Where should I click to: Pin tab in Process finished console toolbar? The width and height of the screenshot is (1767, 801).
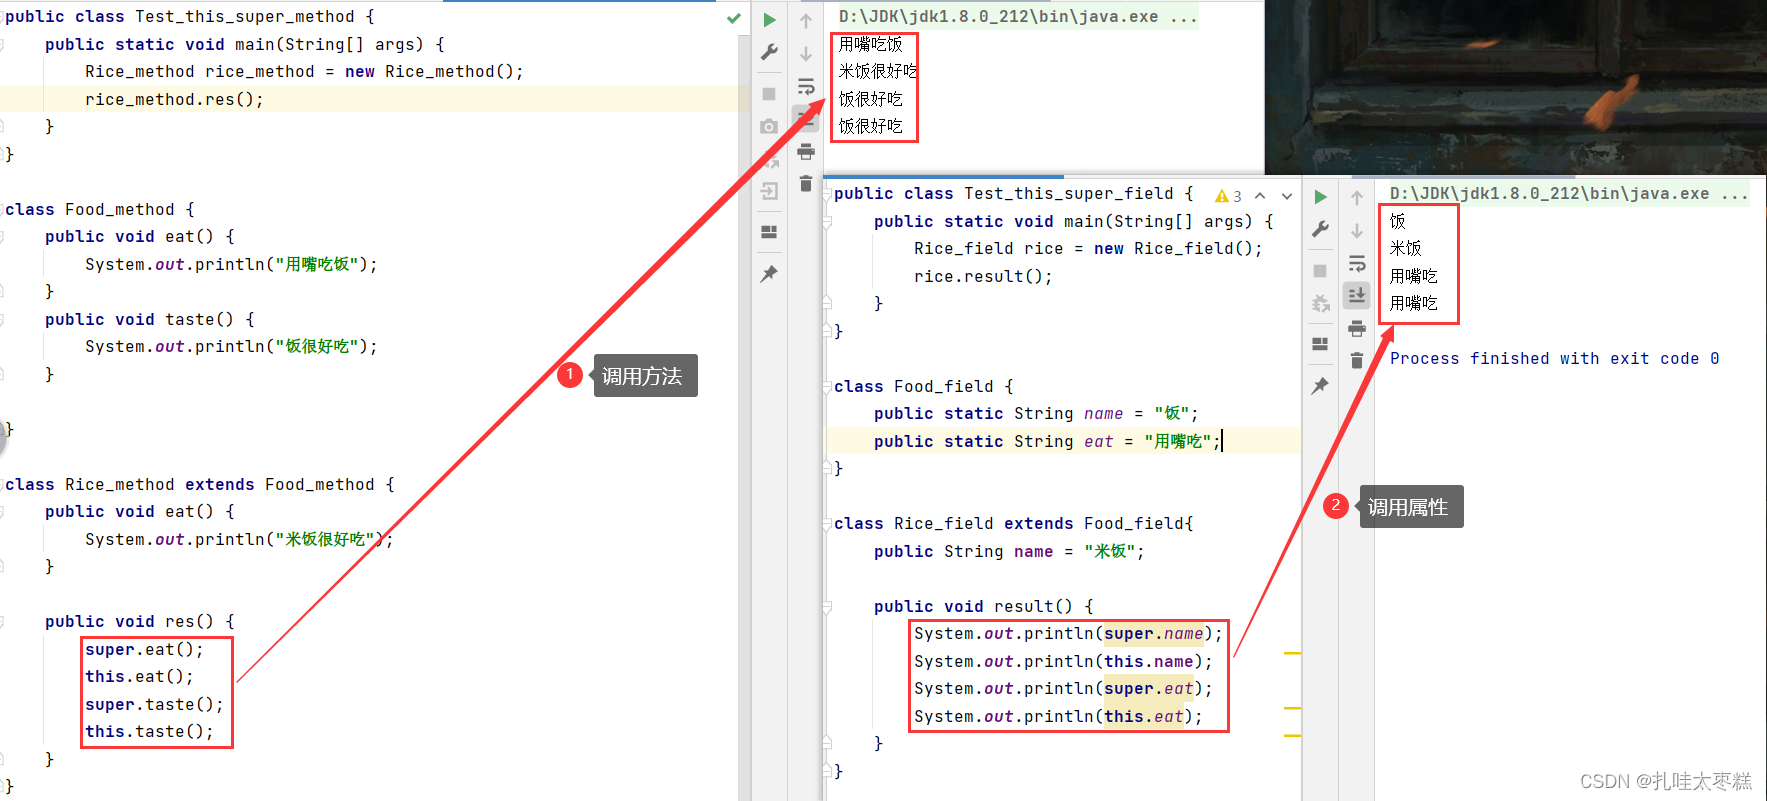tap(1320, 385)
